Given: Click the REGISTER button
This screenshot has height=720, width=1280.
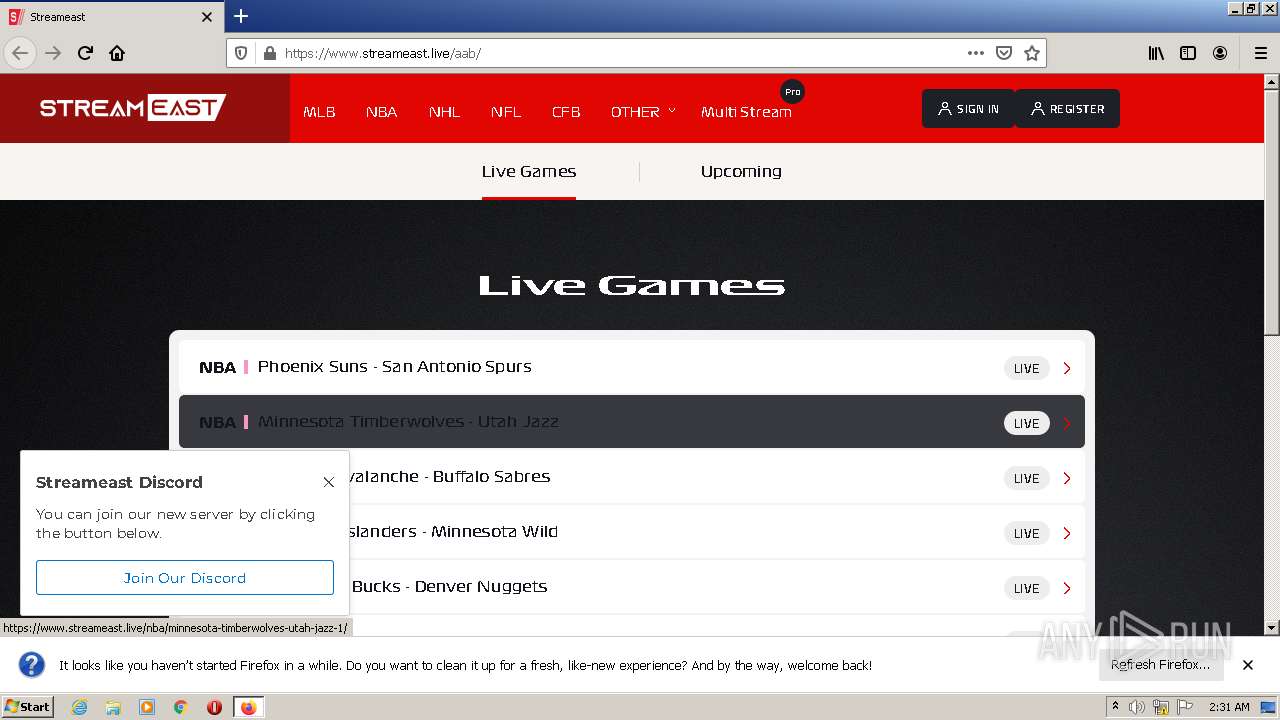Looking at the screenshot, I should 1067,109.
